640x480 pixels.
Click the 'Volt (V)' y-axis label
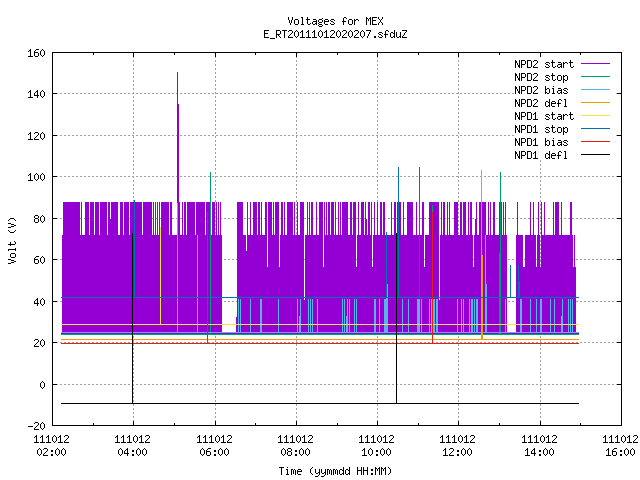[12, 240]
